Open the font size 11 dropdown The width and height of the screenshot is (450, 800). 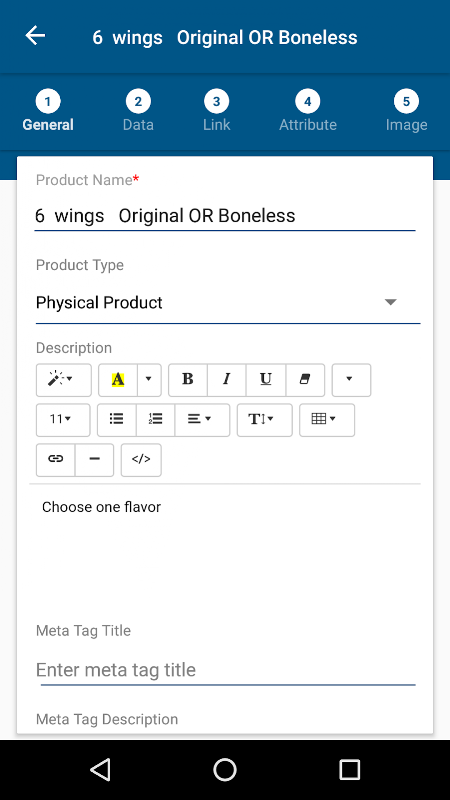pos(63,420)
